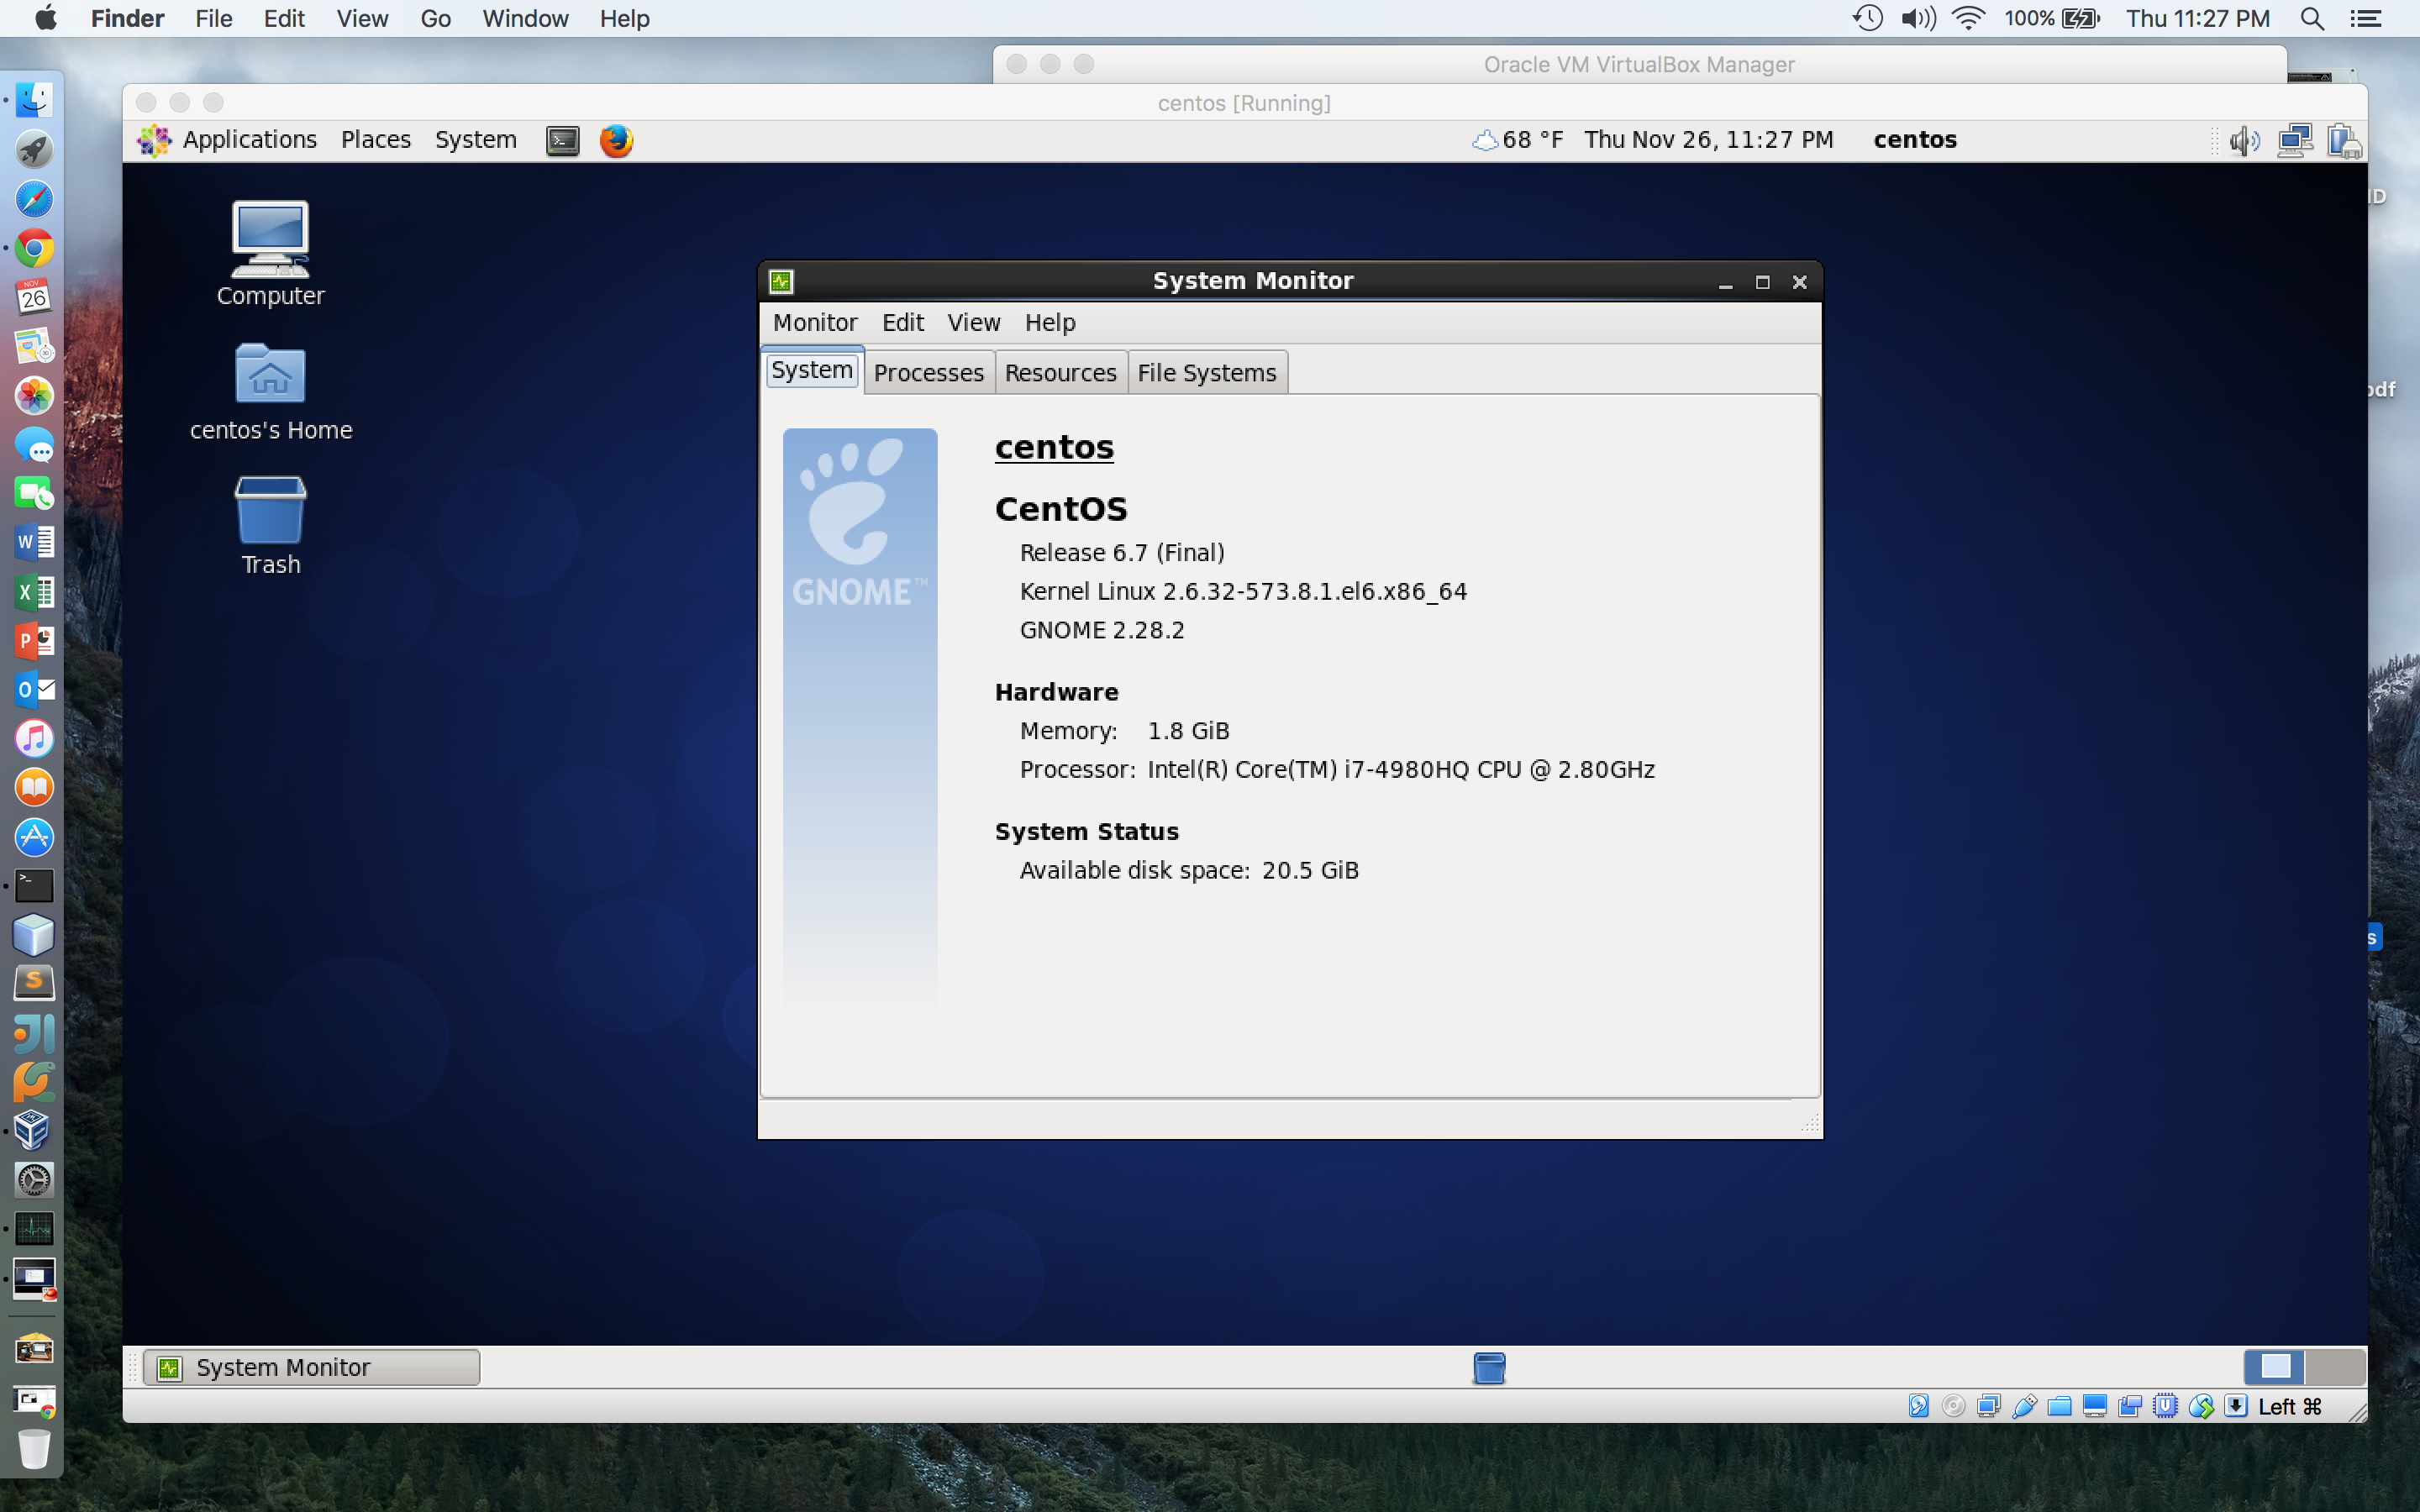Click the Kernel Linux 2.6.32 version text
2420x1512 pixels.
point(1243,592)
